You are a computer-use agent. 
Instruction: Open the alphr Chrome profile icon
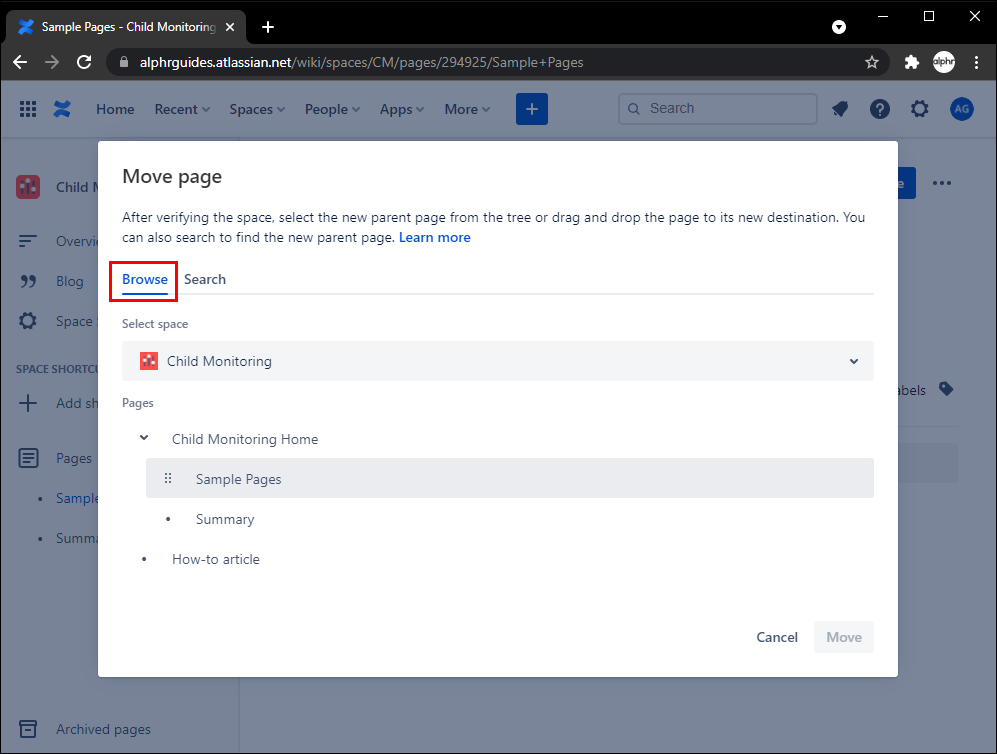pos(944,62)
